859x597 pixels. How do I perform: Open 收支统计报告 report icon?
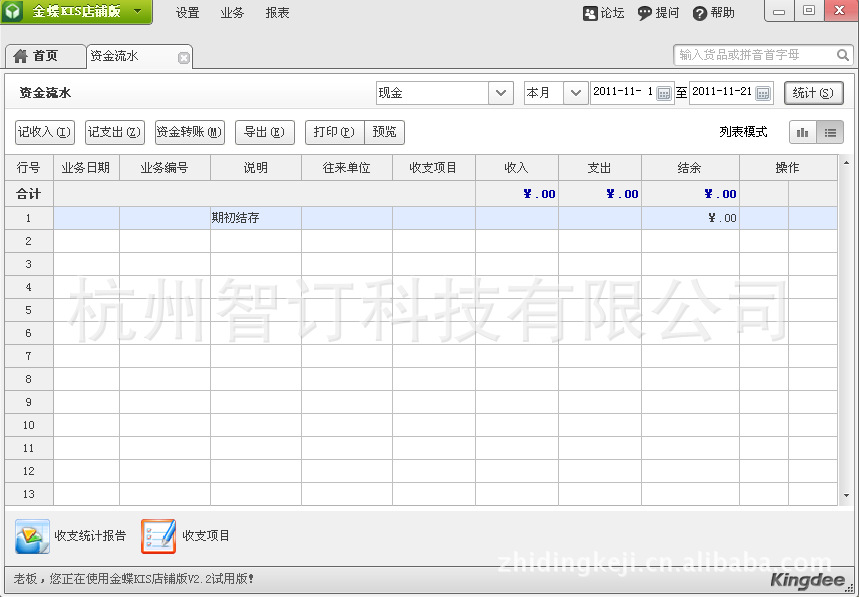click(x=32, y=537)
